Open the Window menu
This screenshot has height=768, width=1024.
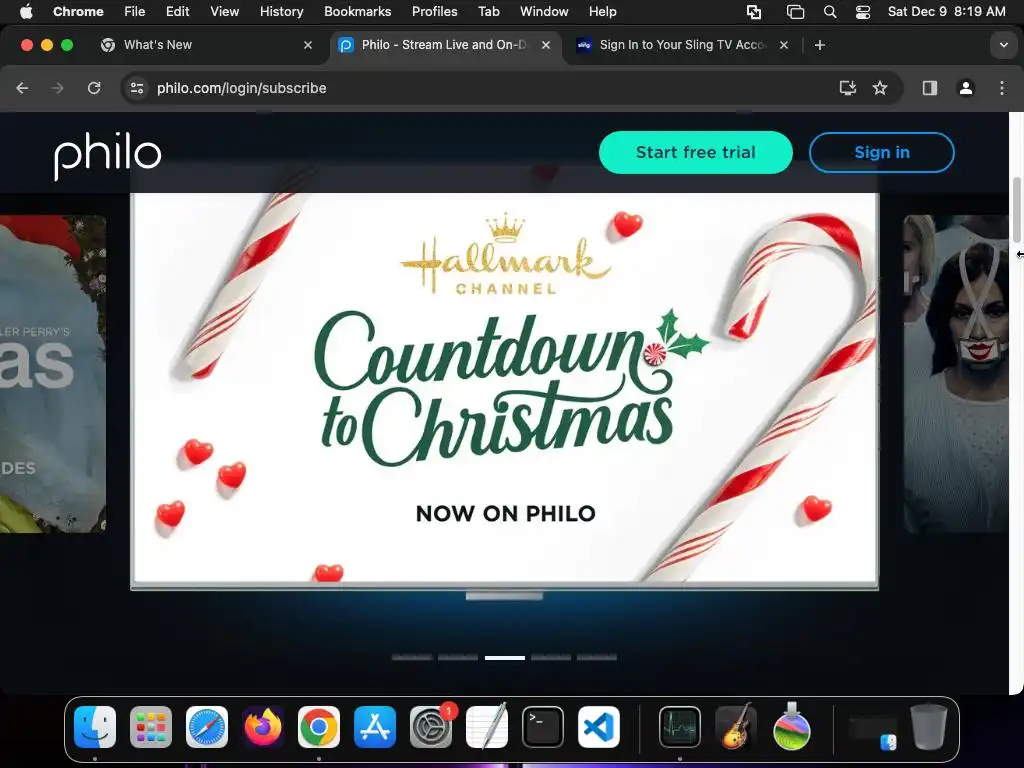(x=544, y=11)
